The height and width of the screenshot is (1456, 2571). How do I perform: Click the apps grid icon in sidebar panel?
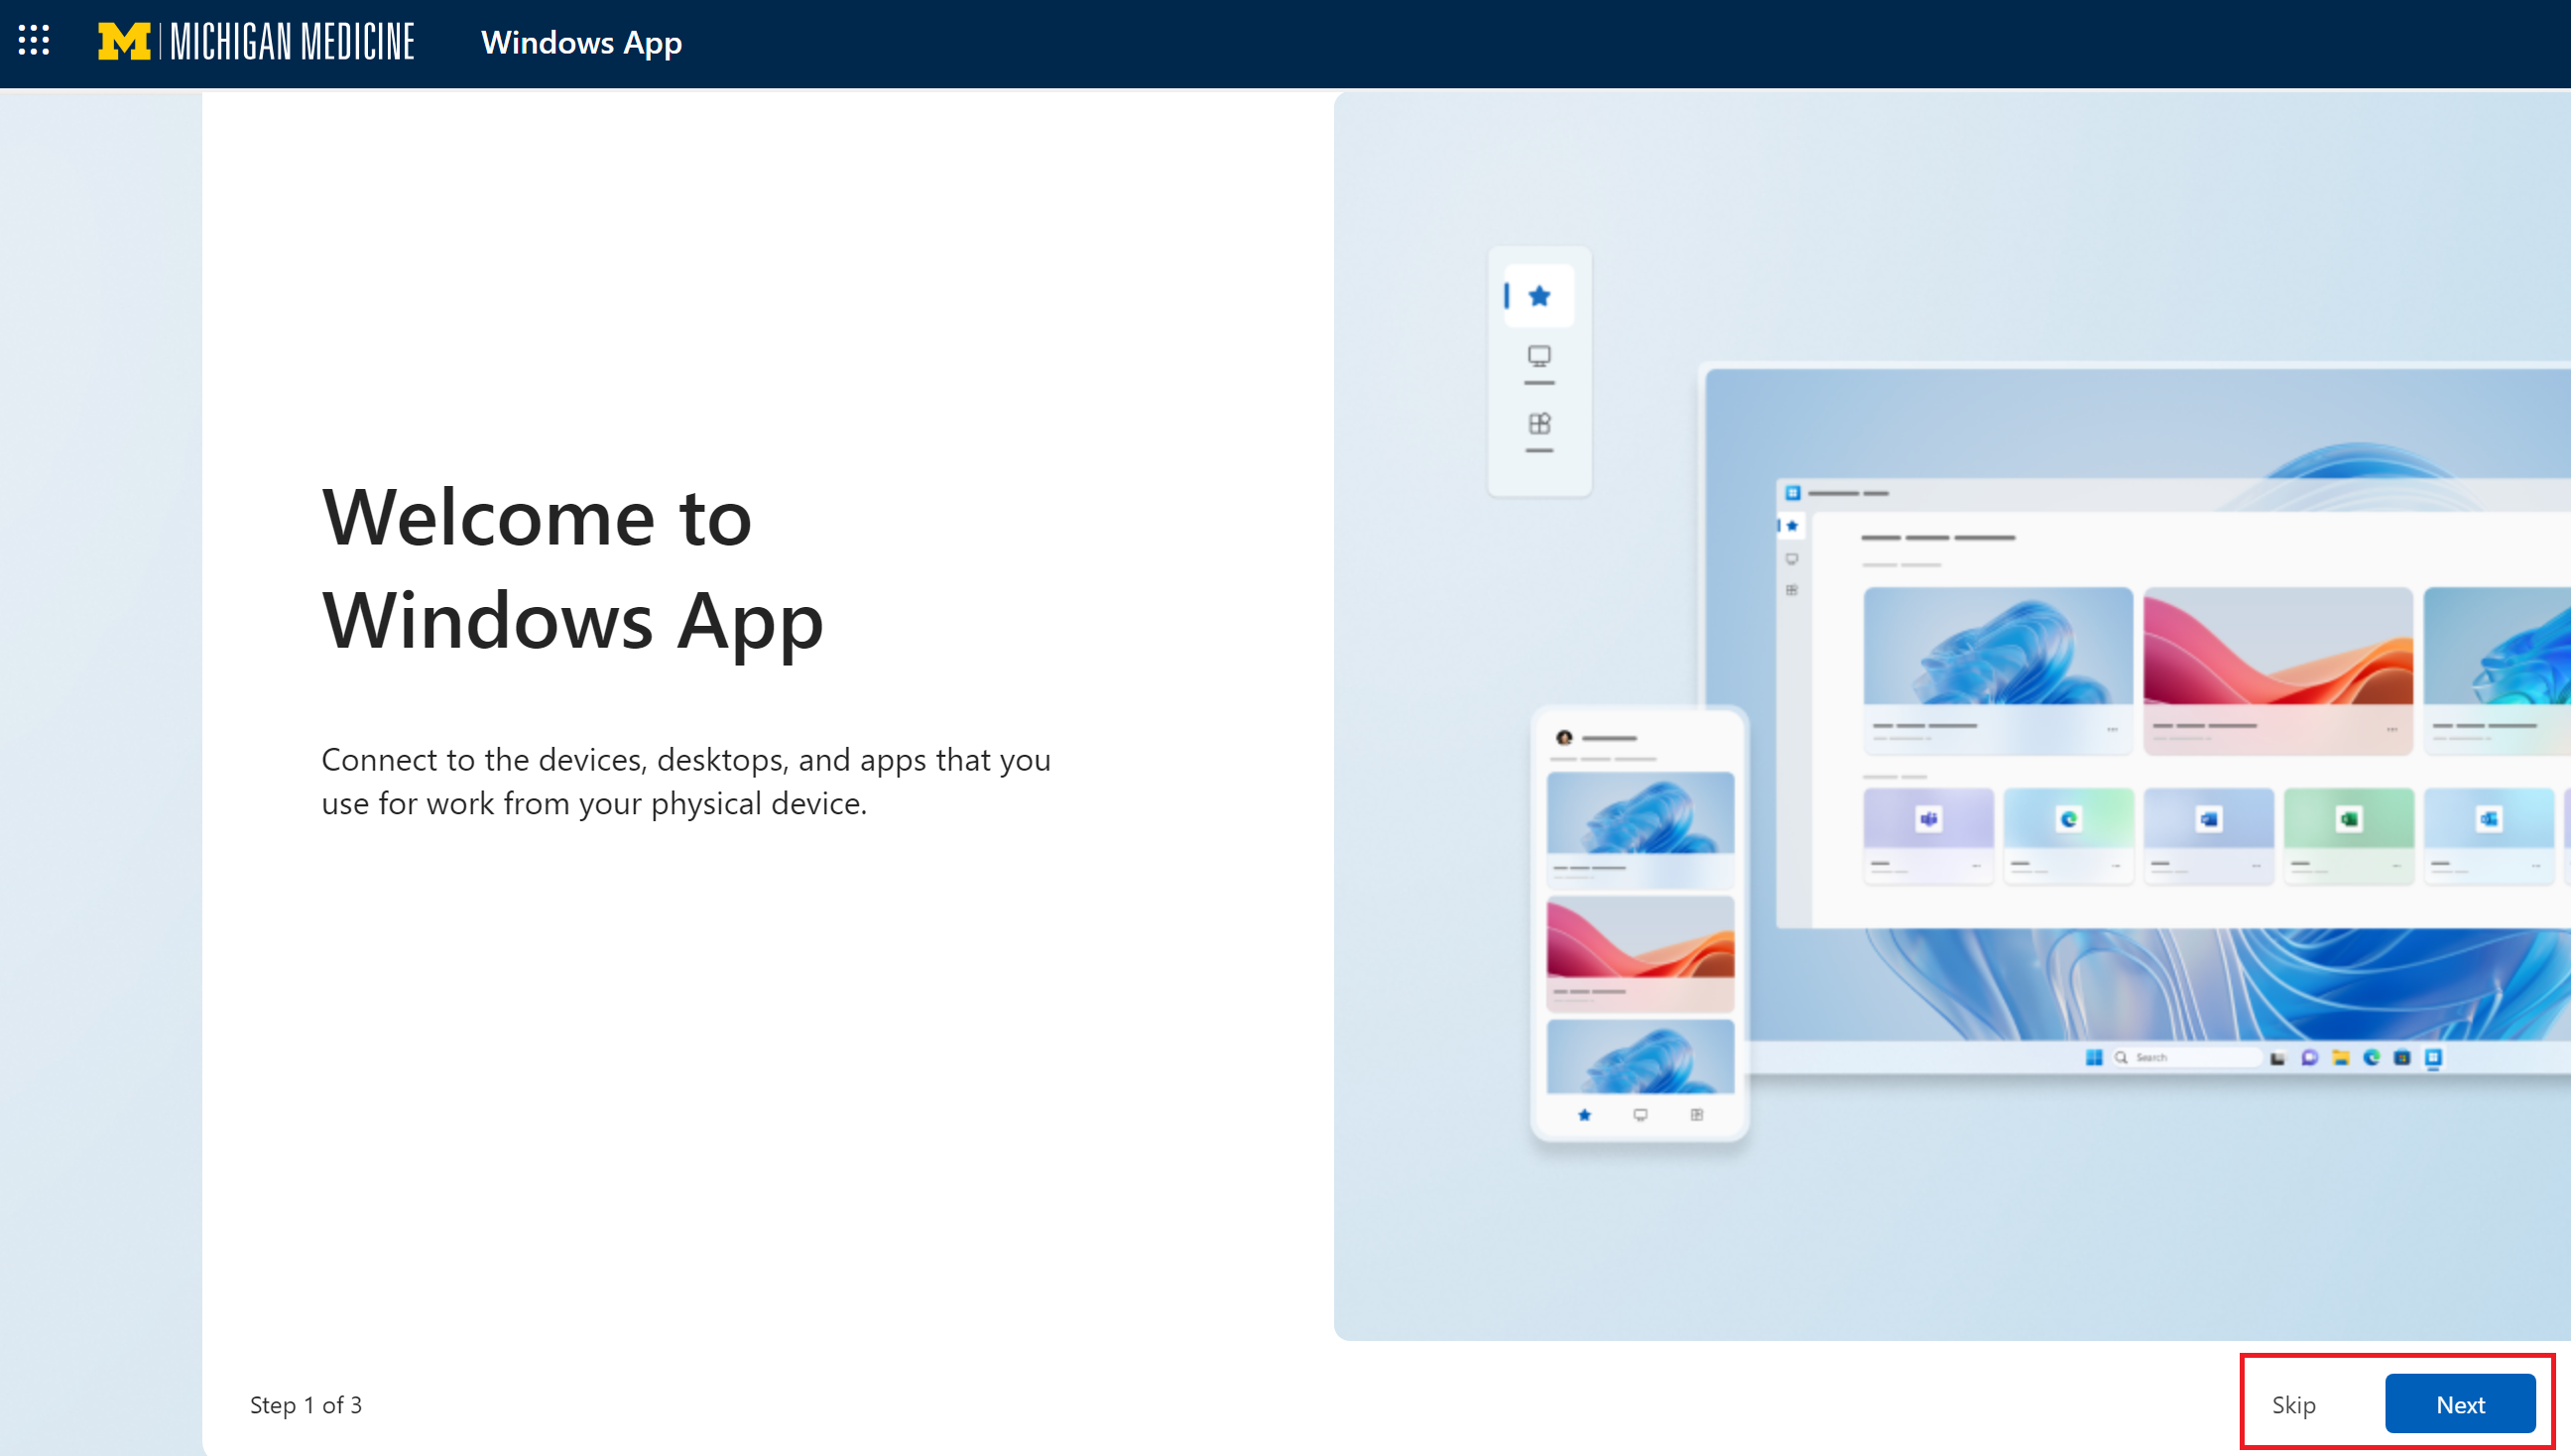tap(1539, 424)
